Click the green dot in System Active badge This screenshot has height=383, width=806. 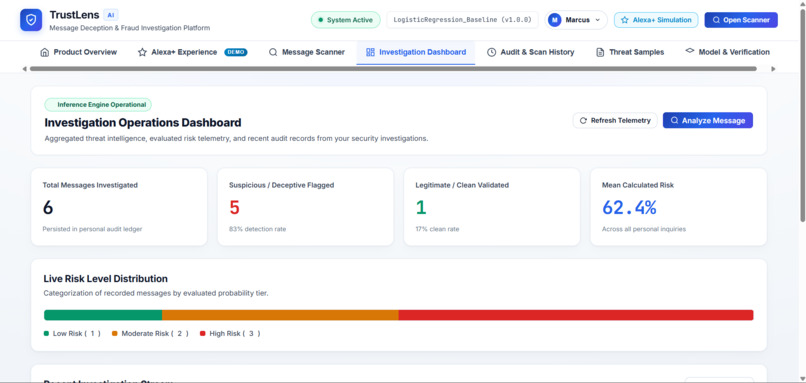[321, 20]
